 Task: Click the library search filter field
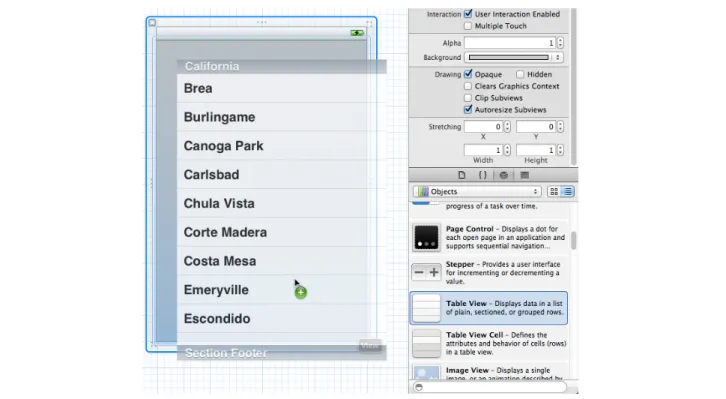pyautogui.click(x=490, y=387)
